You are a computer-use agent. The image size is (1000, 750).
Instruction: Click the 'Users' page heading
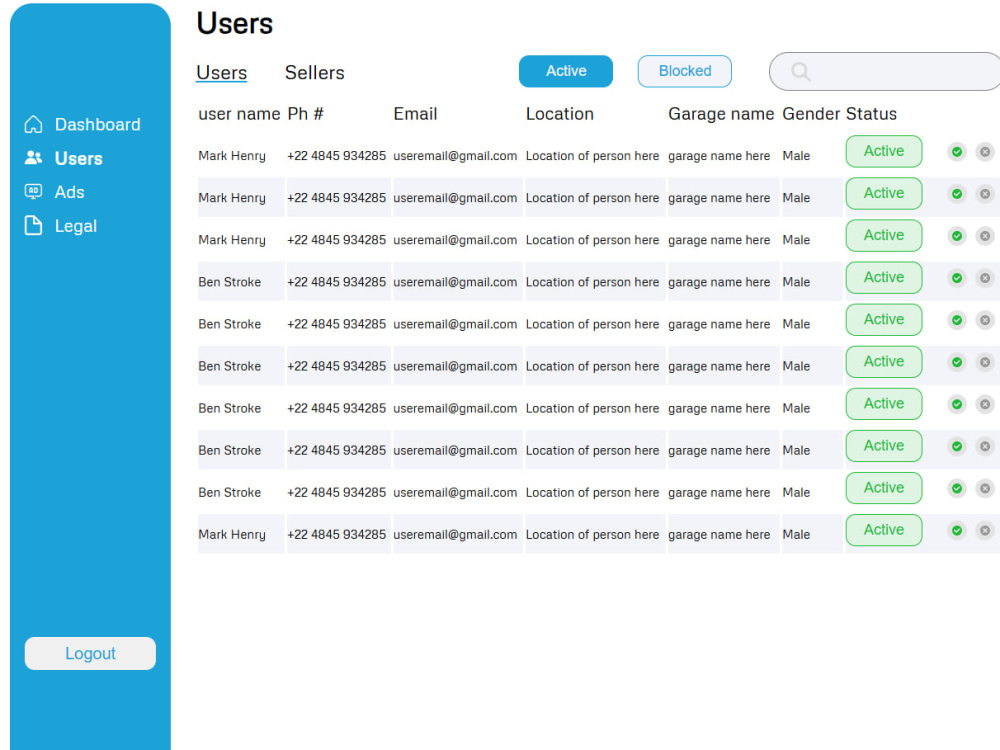coord(235,24)
